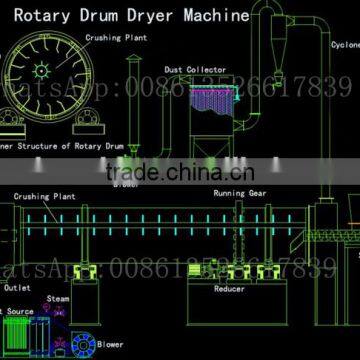This screenshot has height=360, width=360.
Task: Click the "Rotary Drum Dryer Machine" title
Action: [x=131, y=16]
